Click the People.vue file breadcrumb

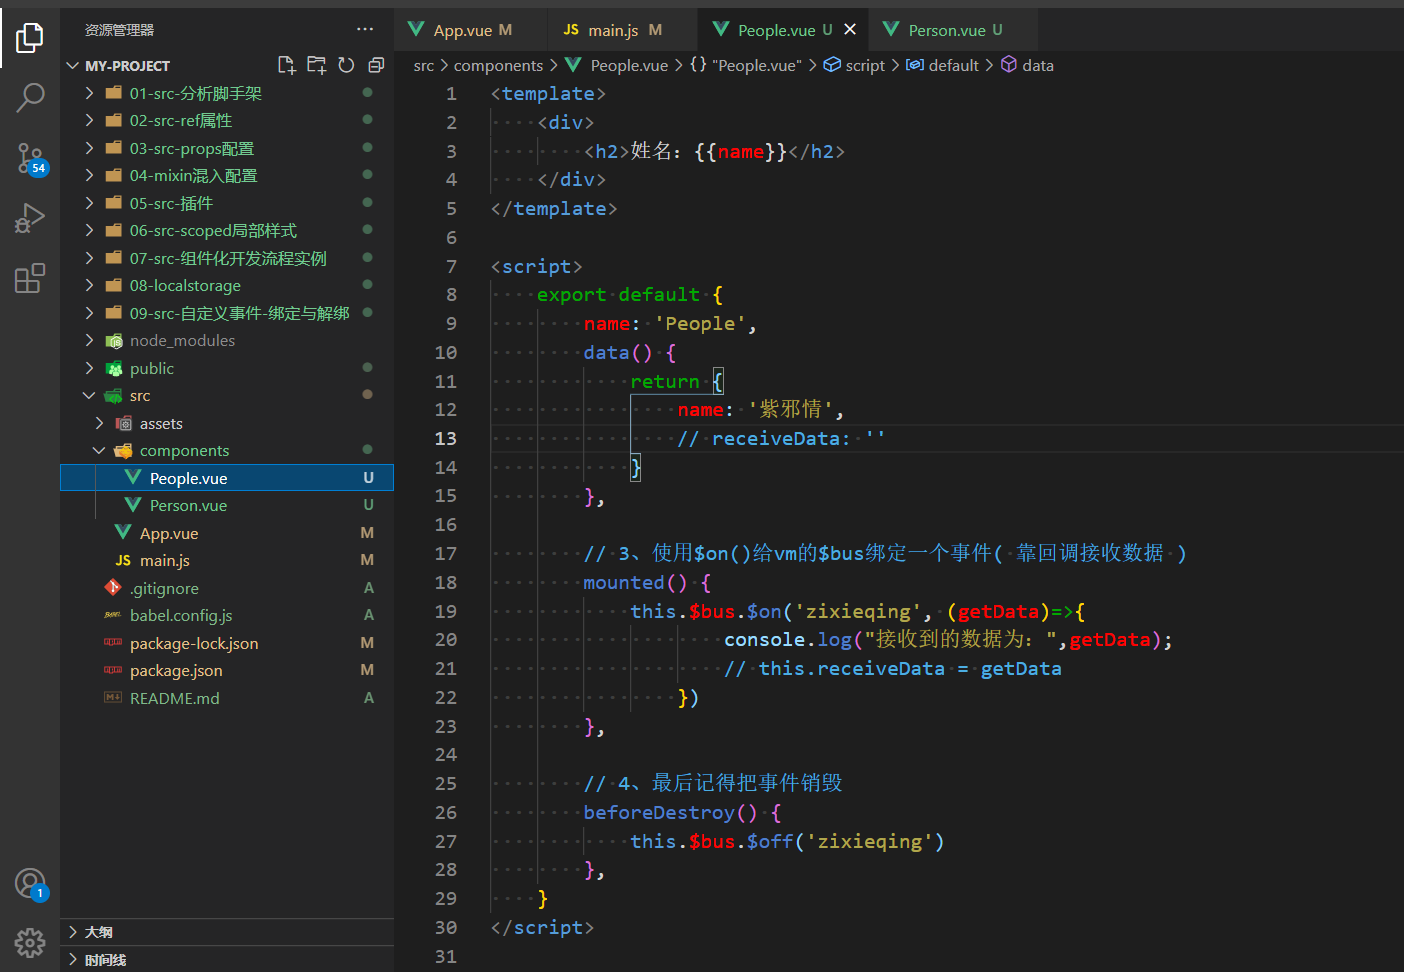click(617, 65)
